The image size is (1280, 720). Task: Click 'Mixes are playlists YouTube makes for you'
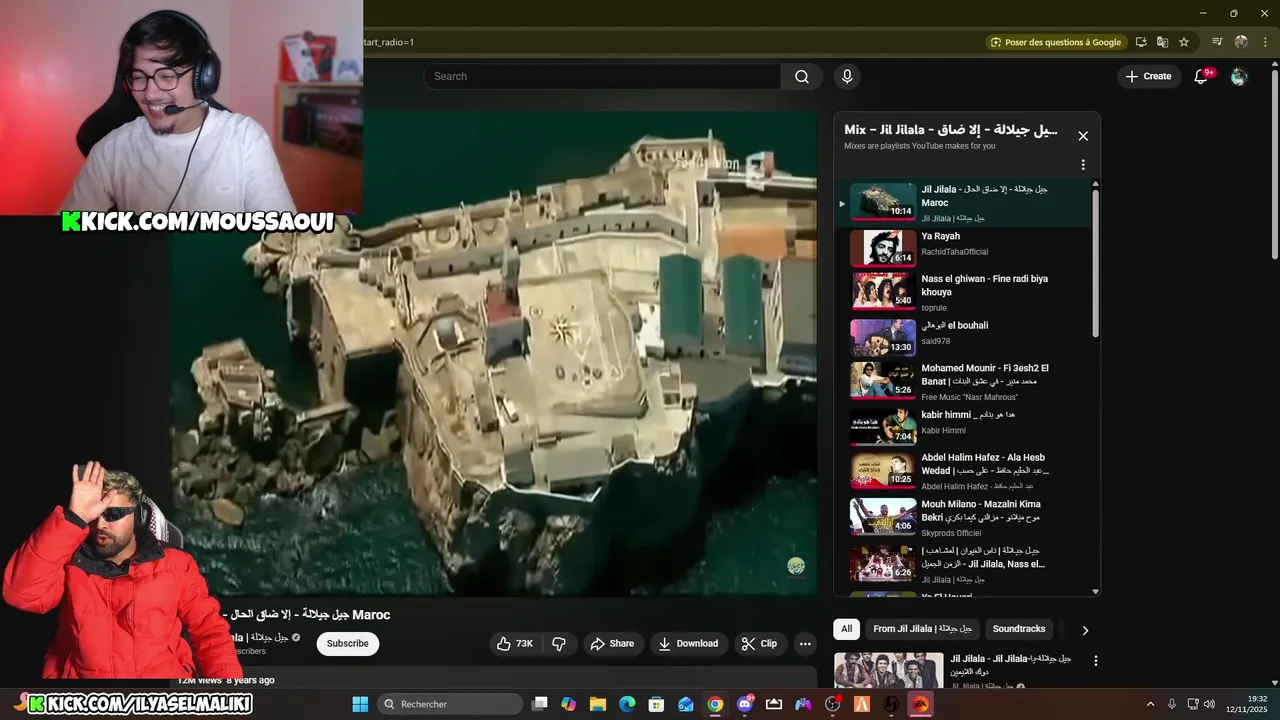(920, 146)
